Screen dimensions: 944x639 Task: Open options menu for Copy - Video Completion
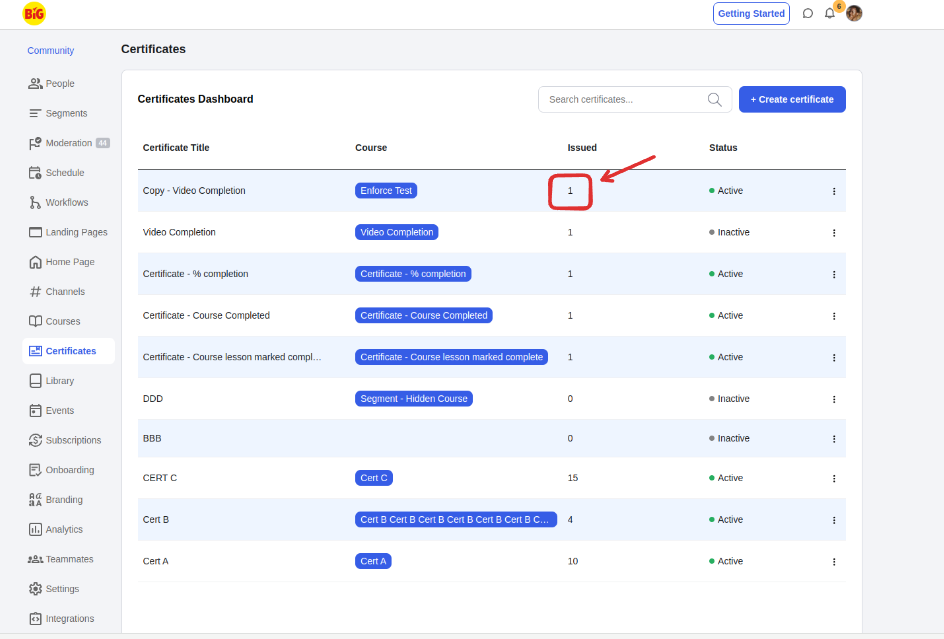[834, 191]
